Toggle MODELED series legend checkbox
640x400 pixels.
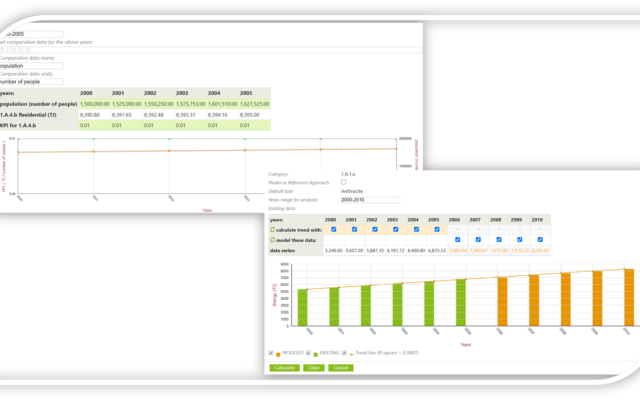pos(271,353)
